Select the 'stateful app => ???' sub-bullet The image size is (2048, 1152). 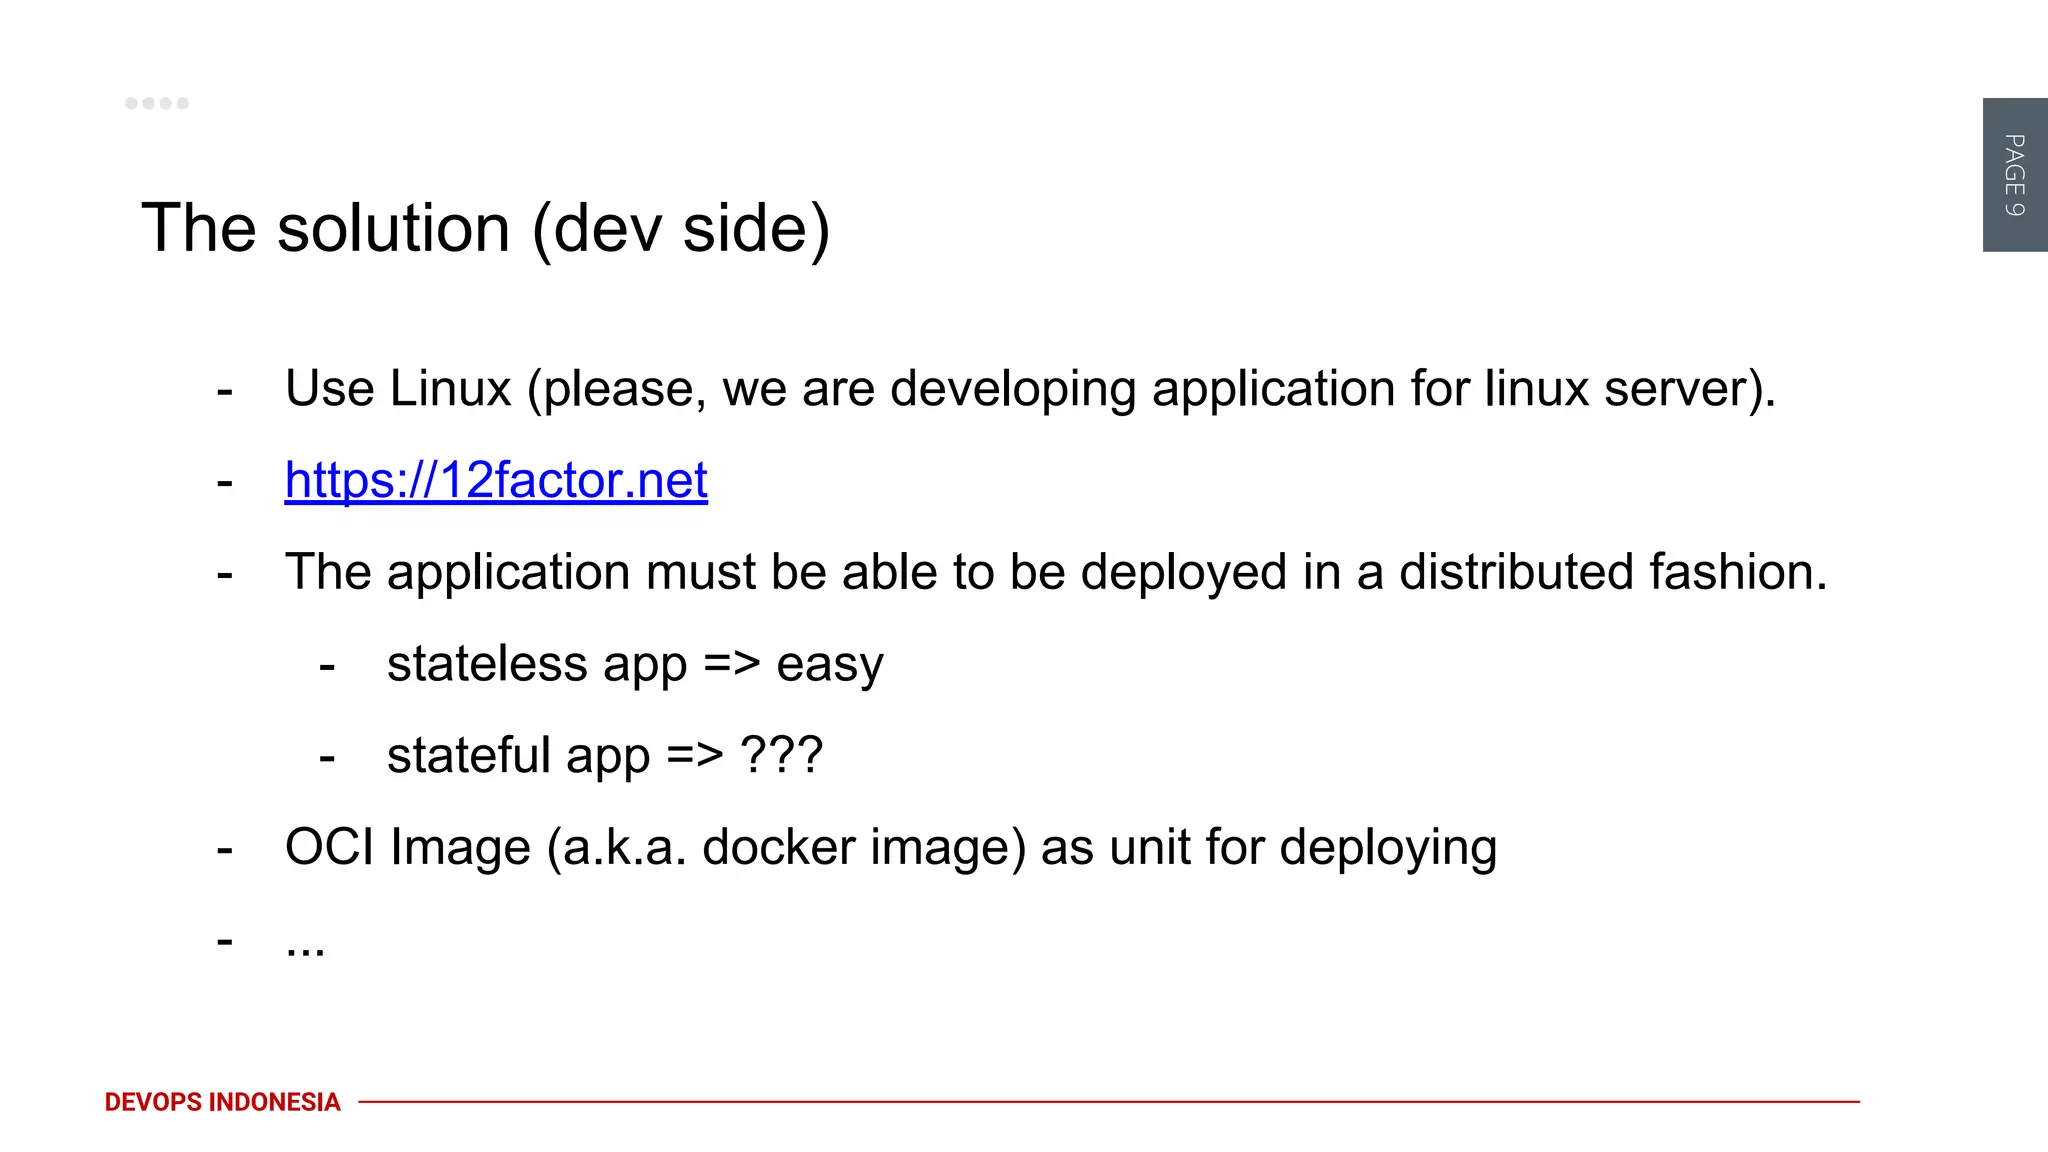point(605,756)
